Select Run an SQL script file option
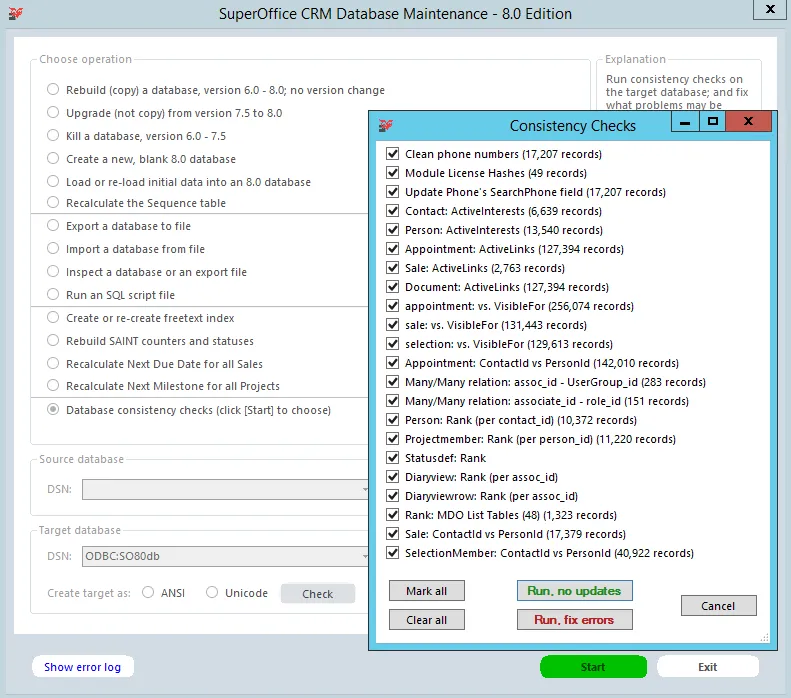The width and height of the screenshot is (791, 698). 53,295
